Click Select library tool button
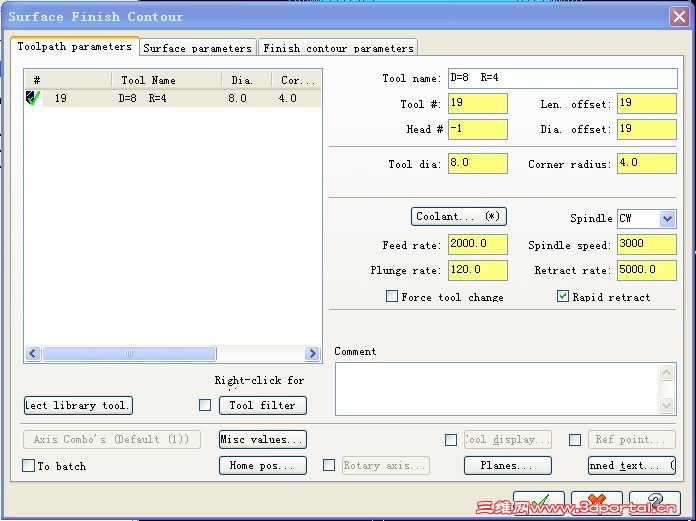This screenshot has height=521, width=696. click(78, 405)
